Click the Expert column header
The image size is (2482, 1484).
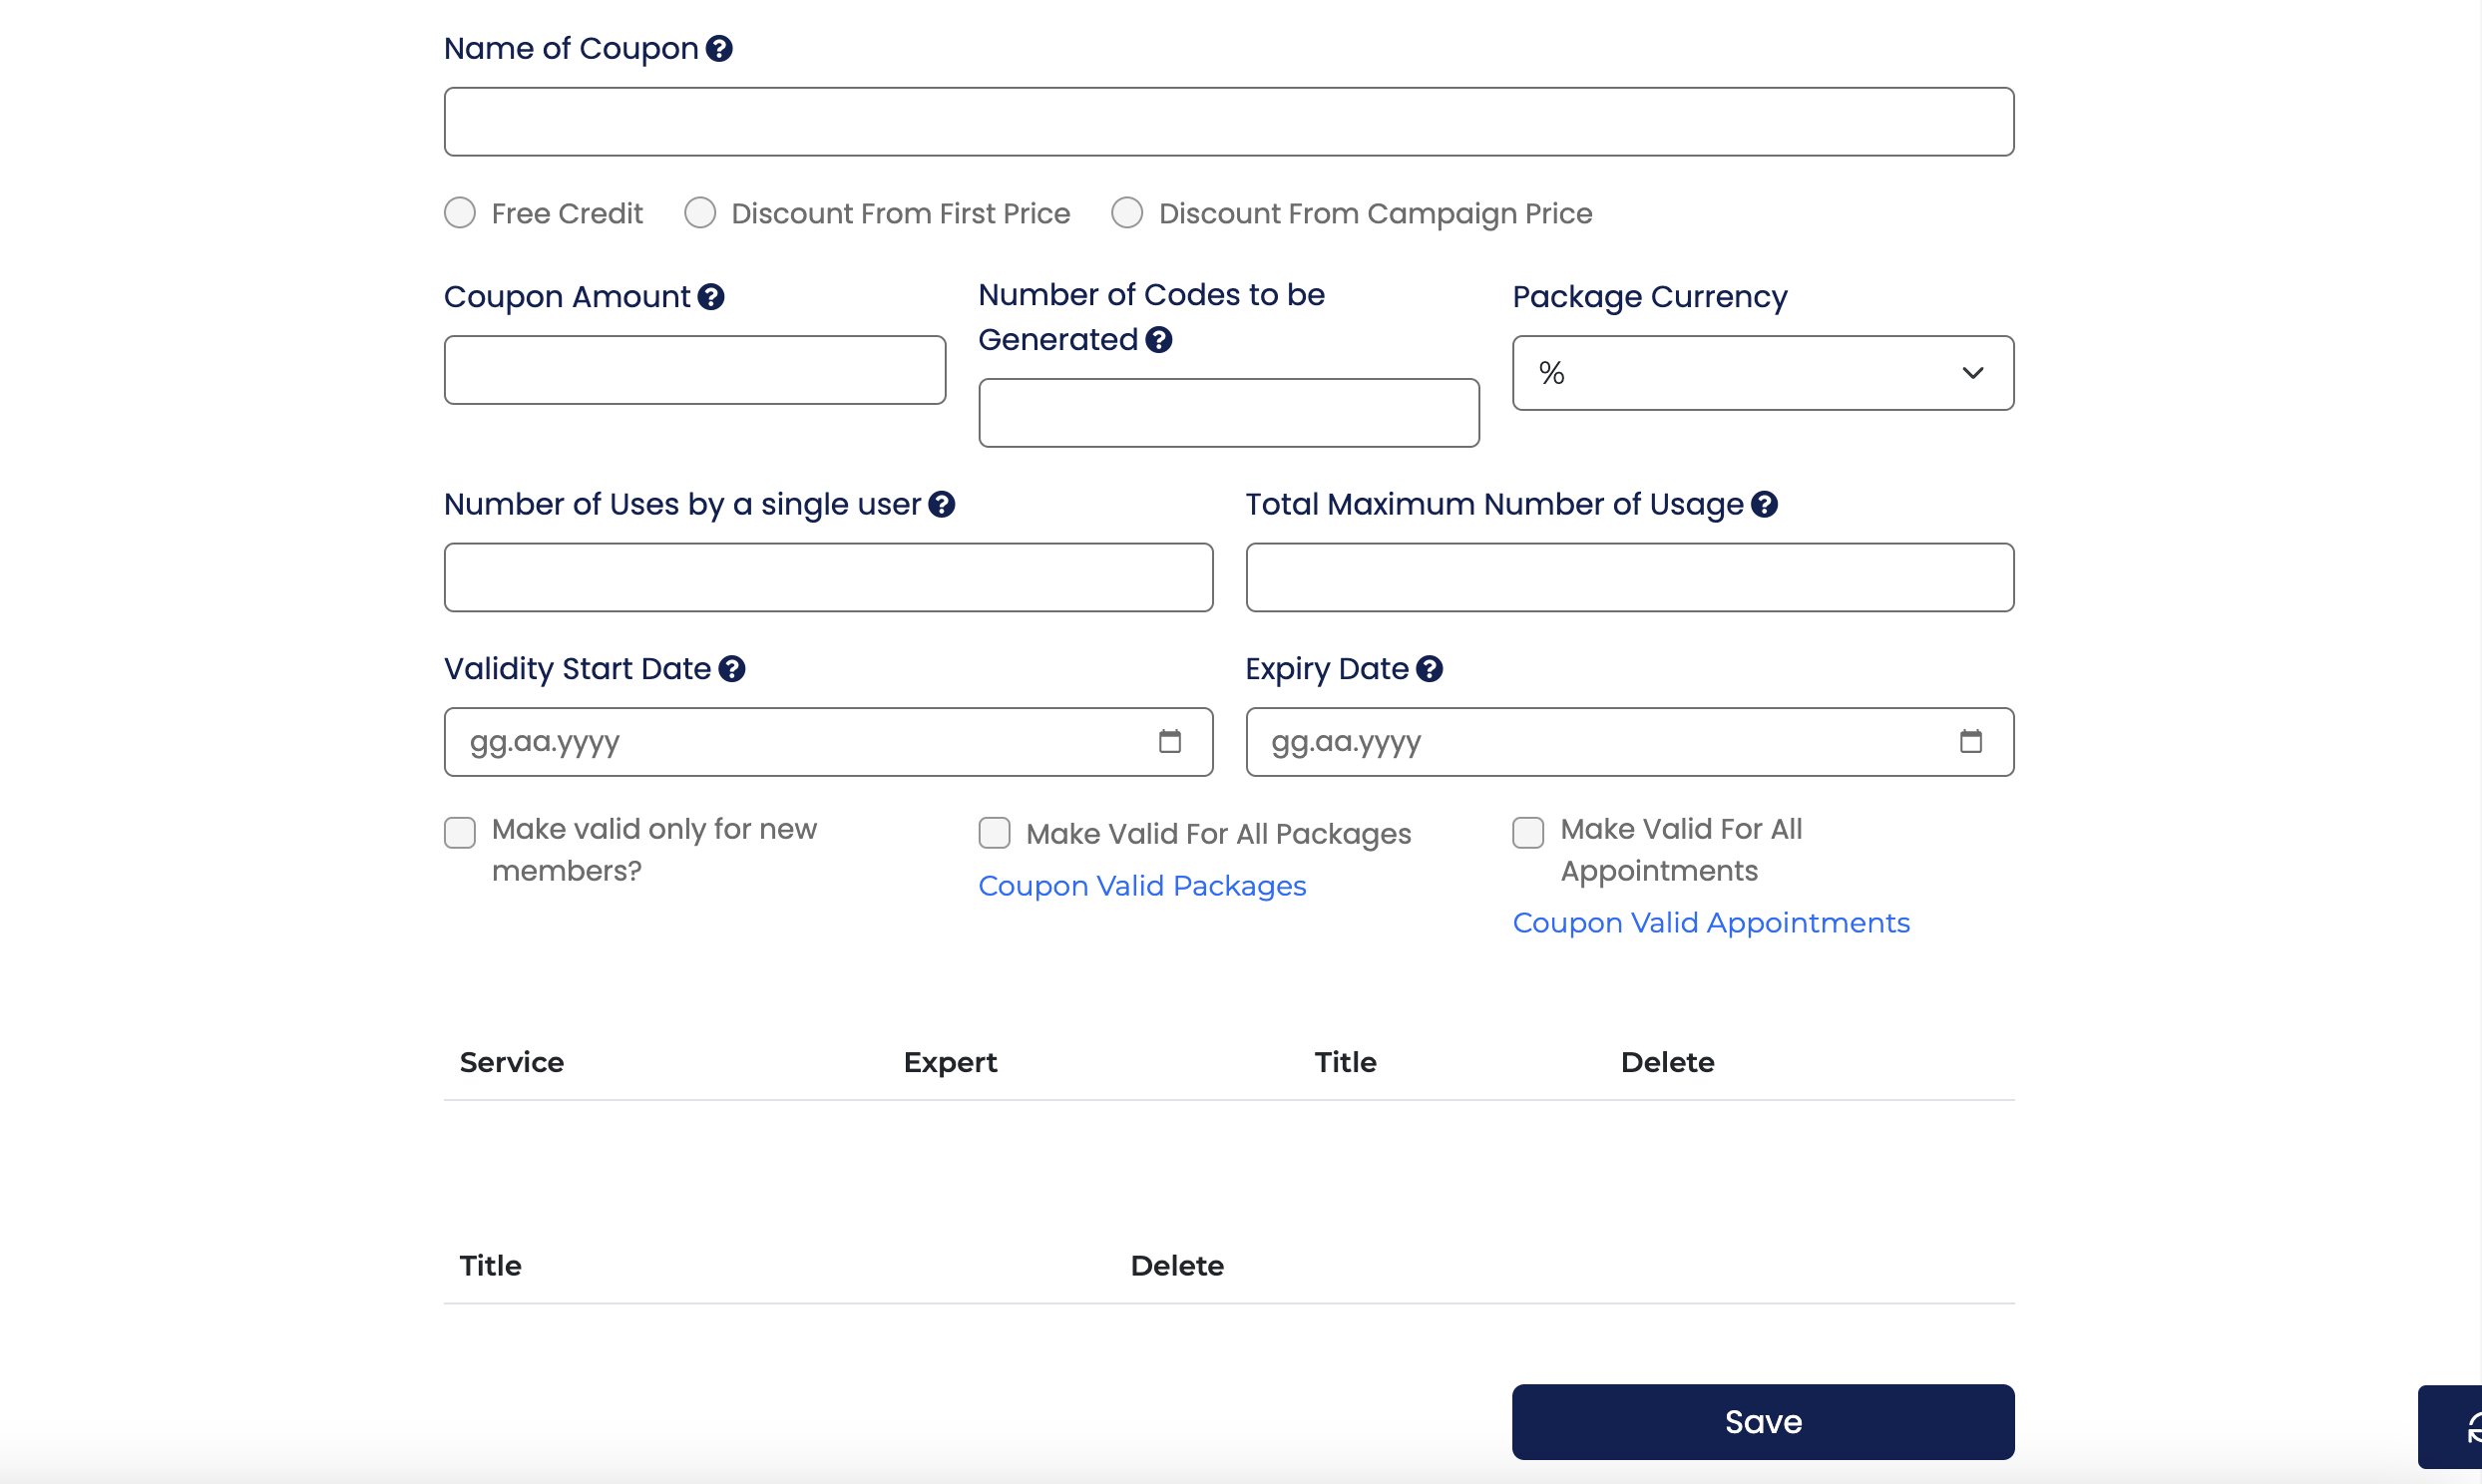click(950, 1062)
